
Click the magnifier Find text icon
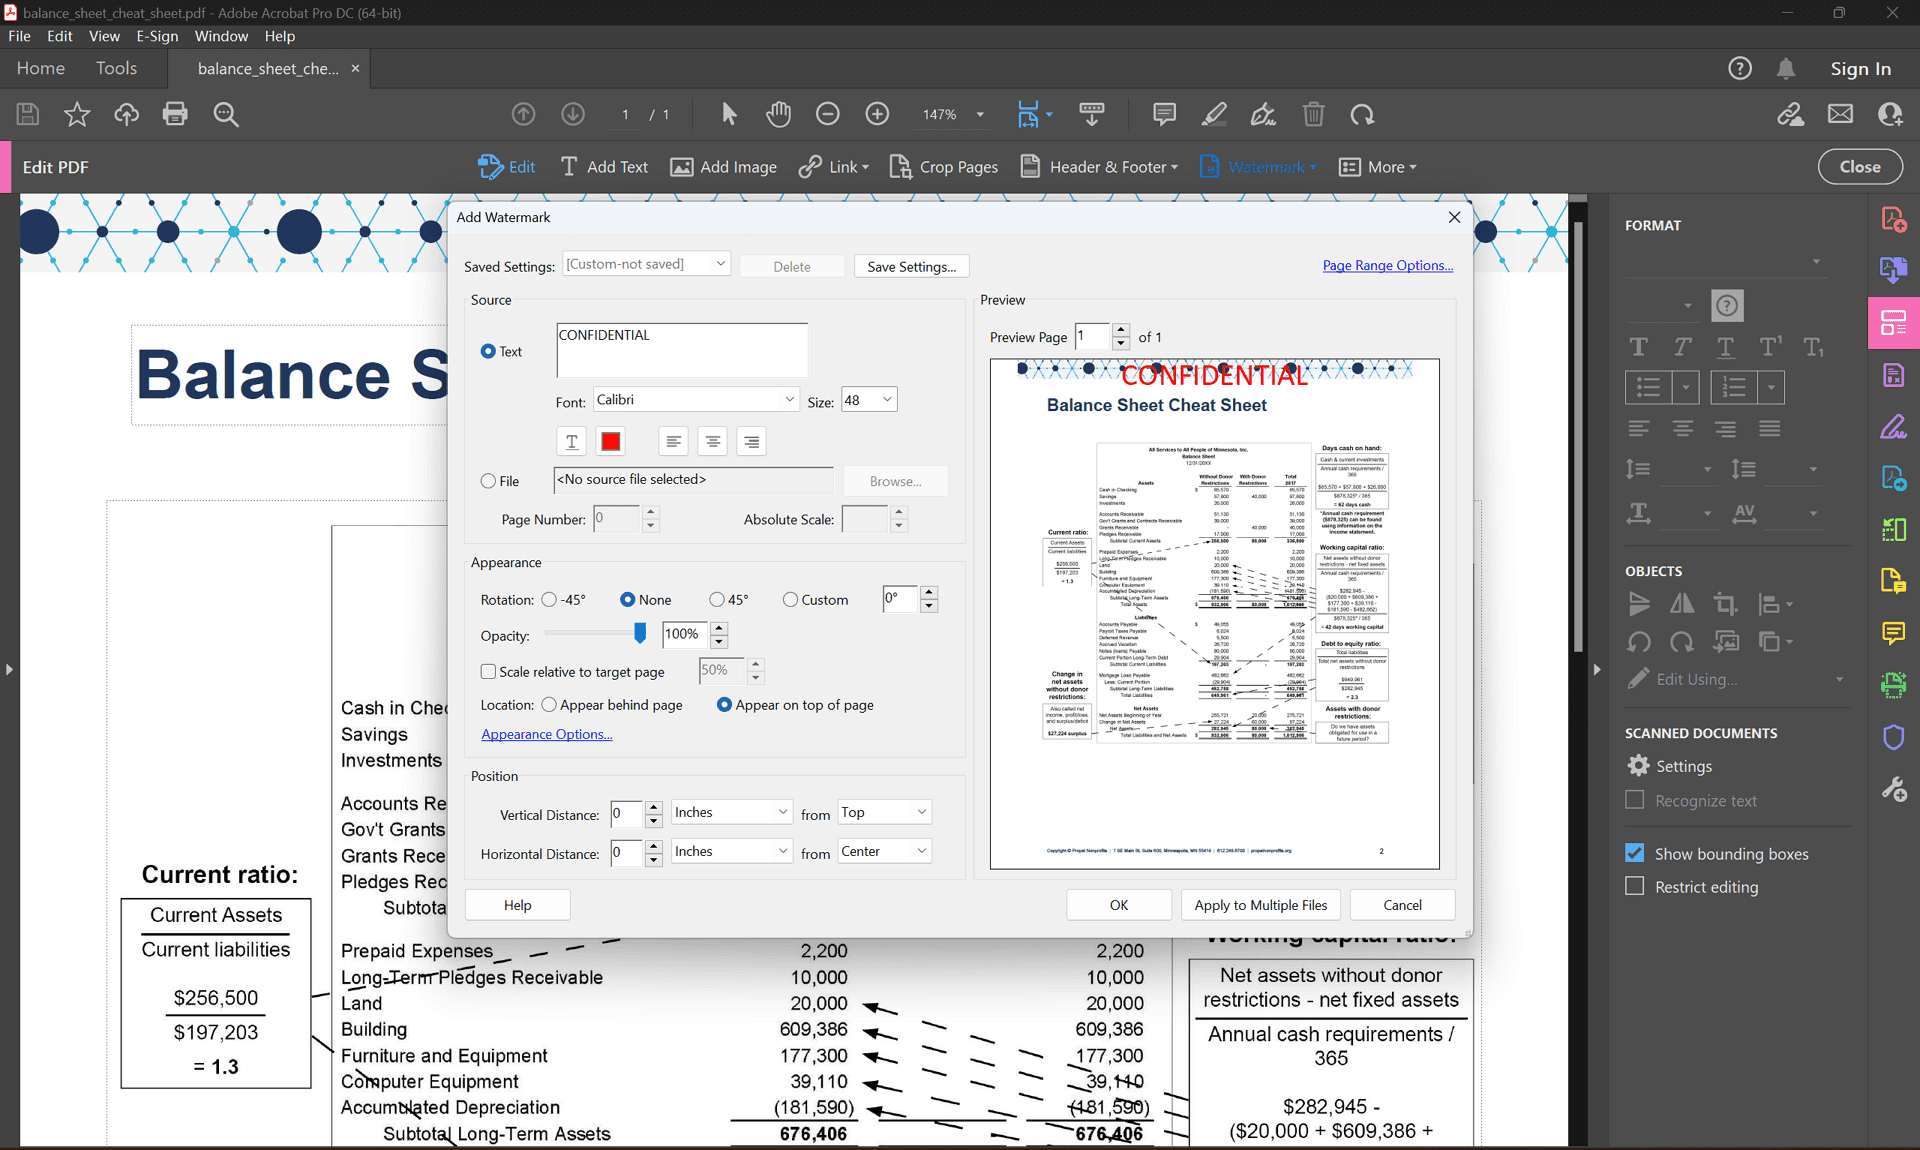click(x=226, y=114)
